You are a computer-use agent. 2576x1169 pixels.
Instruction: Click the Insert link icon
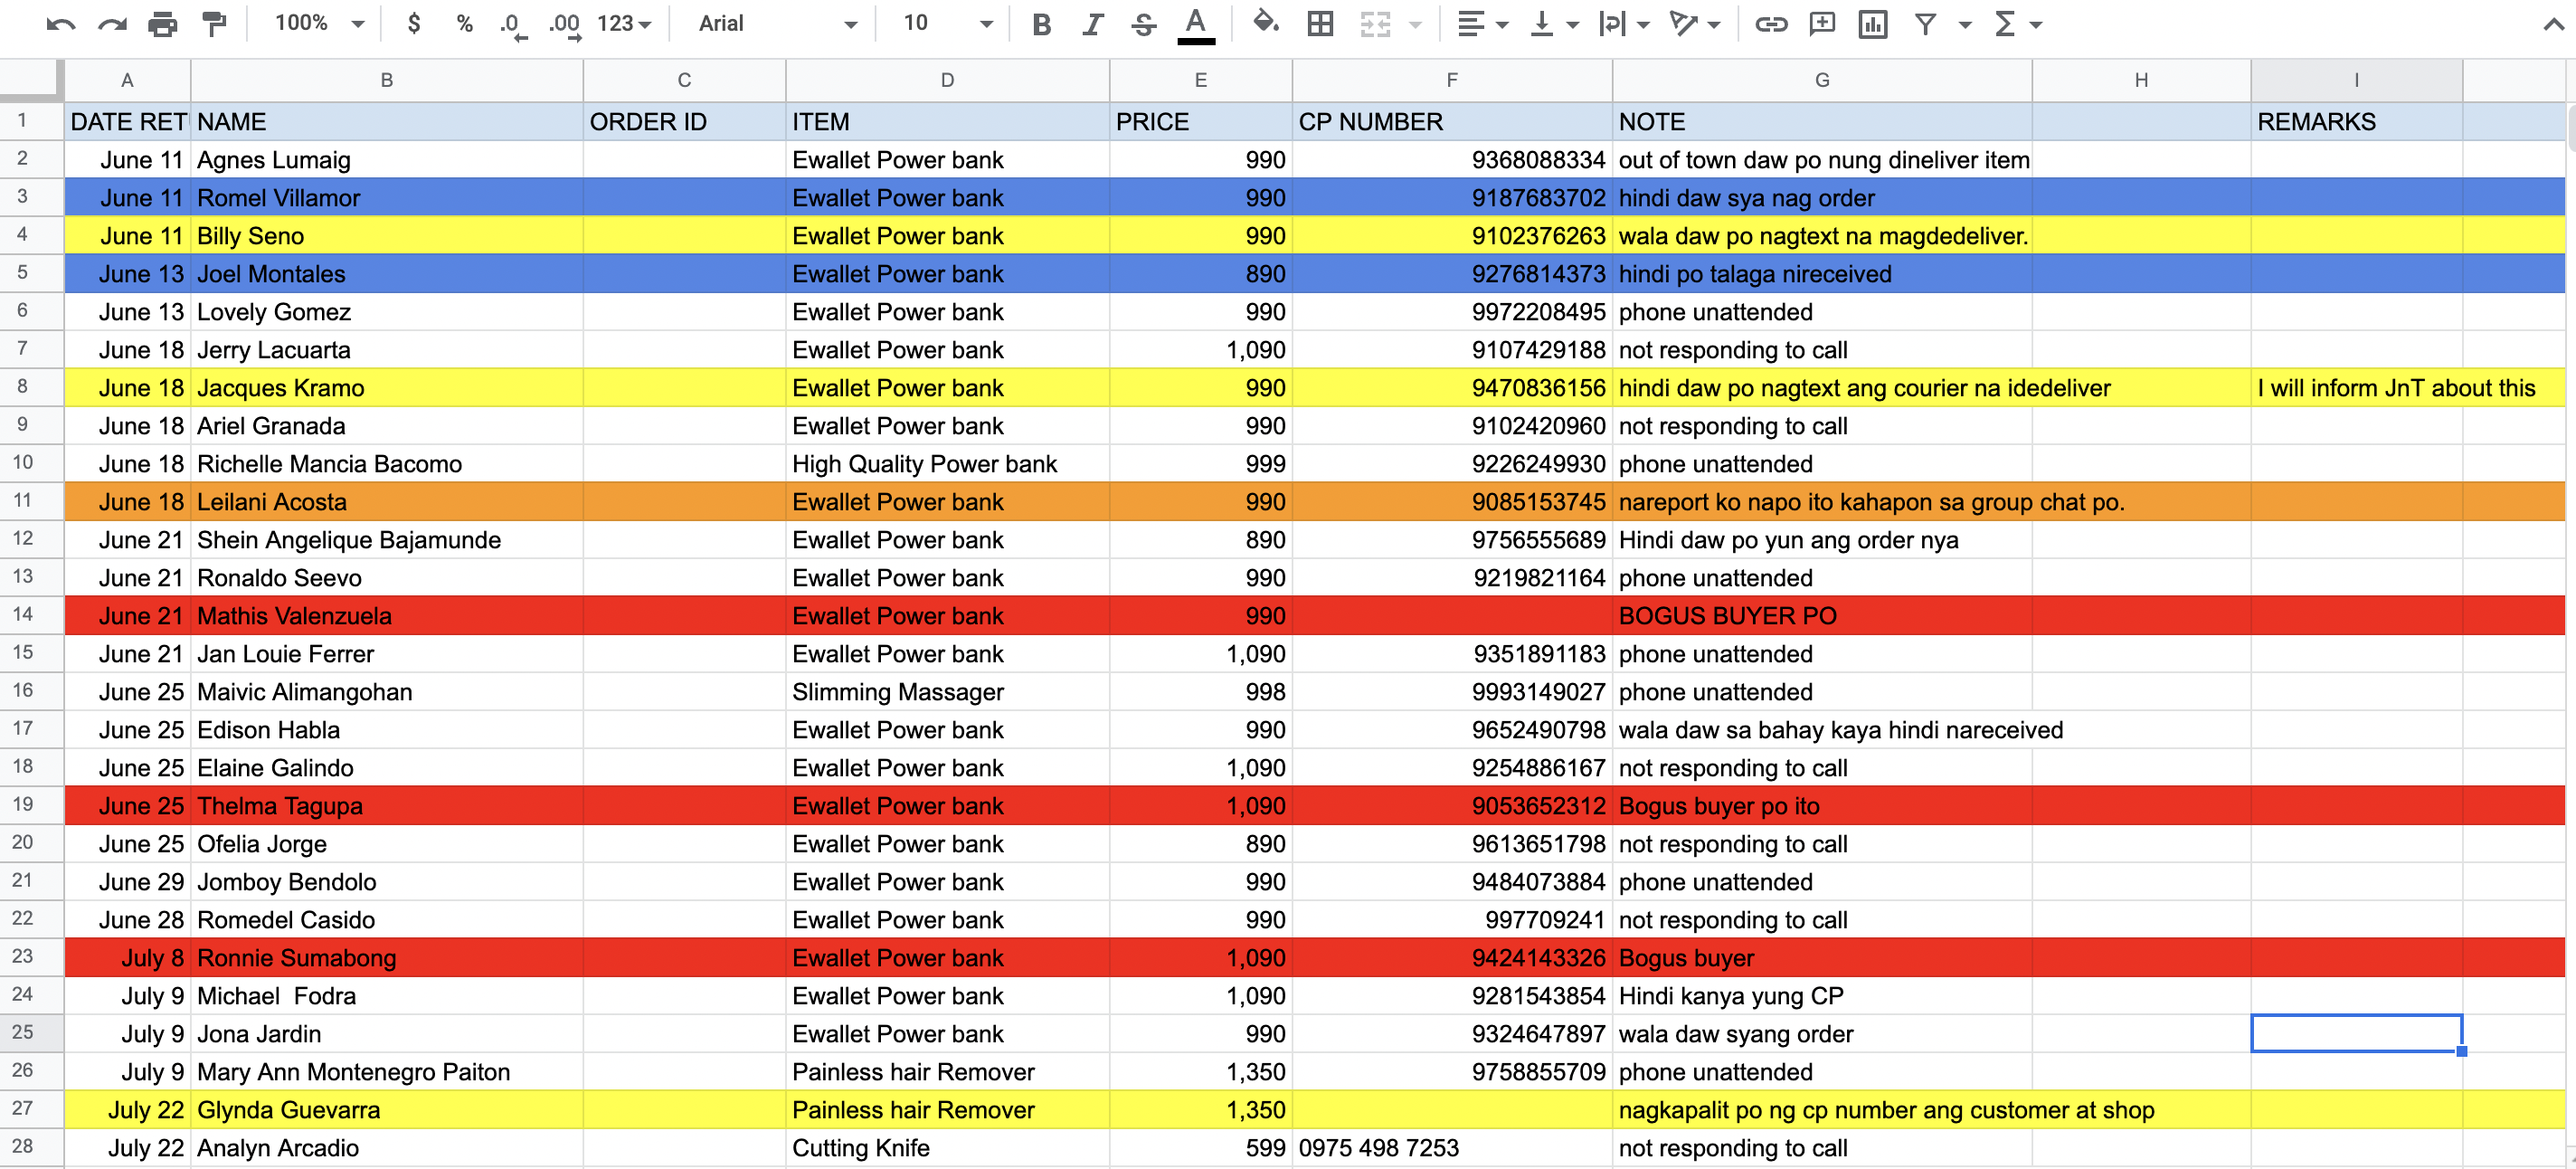1770,24
